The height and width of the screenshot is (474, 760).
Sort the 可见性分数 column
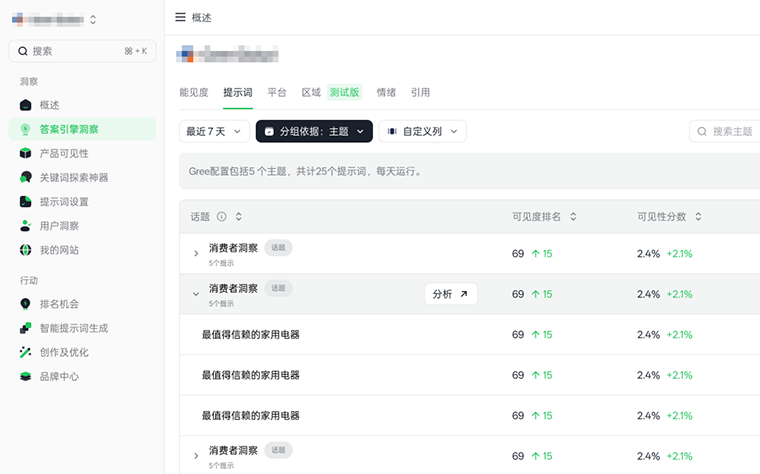[x=698, y=216]
